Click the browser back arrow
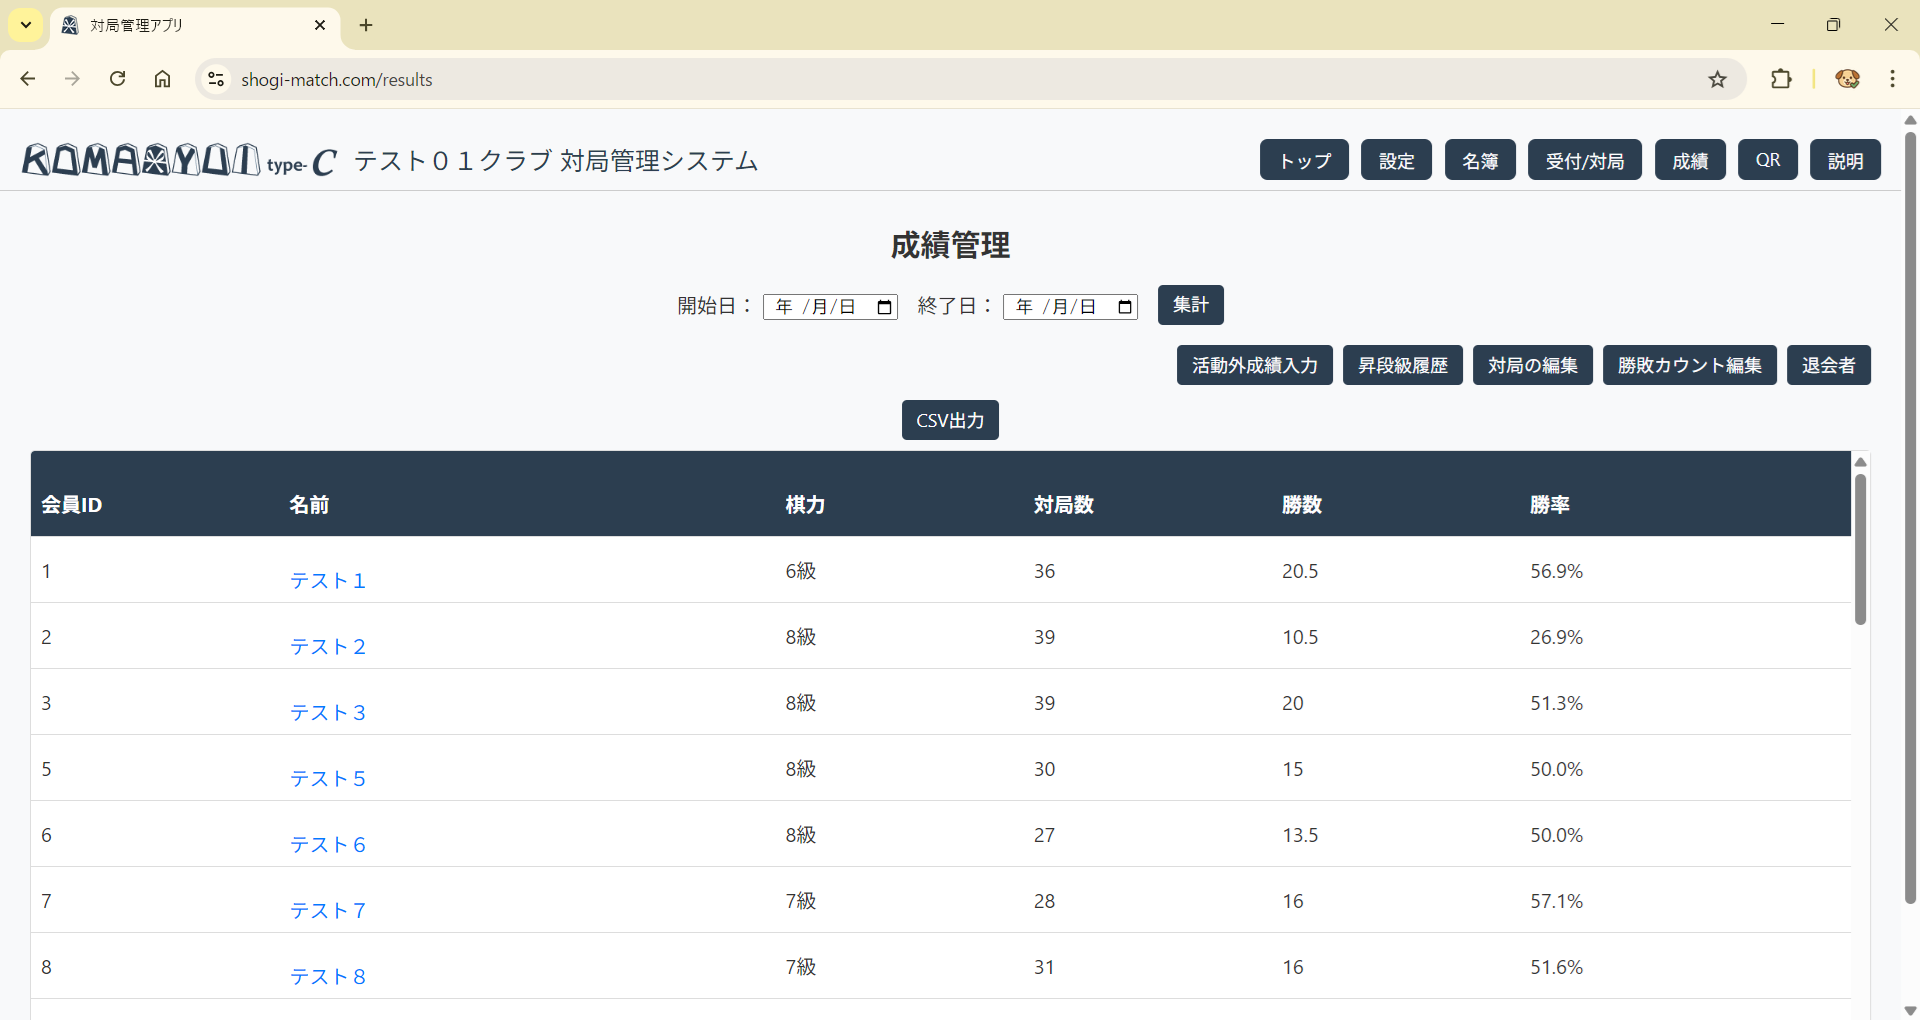Image resolution: width=1920 pixels, height=1020 pixels. click(x=28, y=79)
